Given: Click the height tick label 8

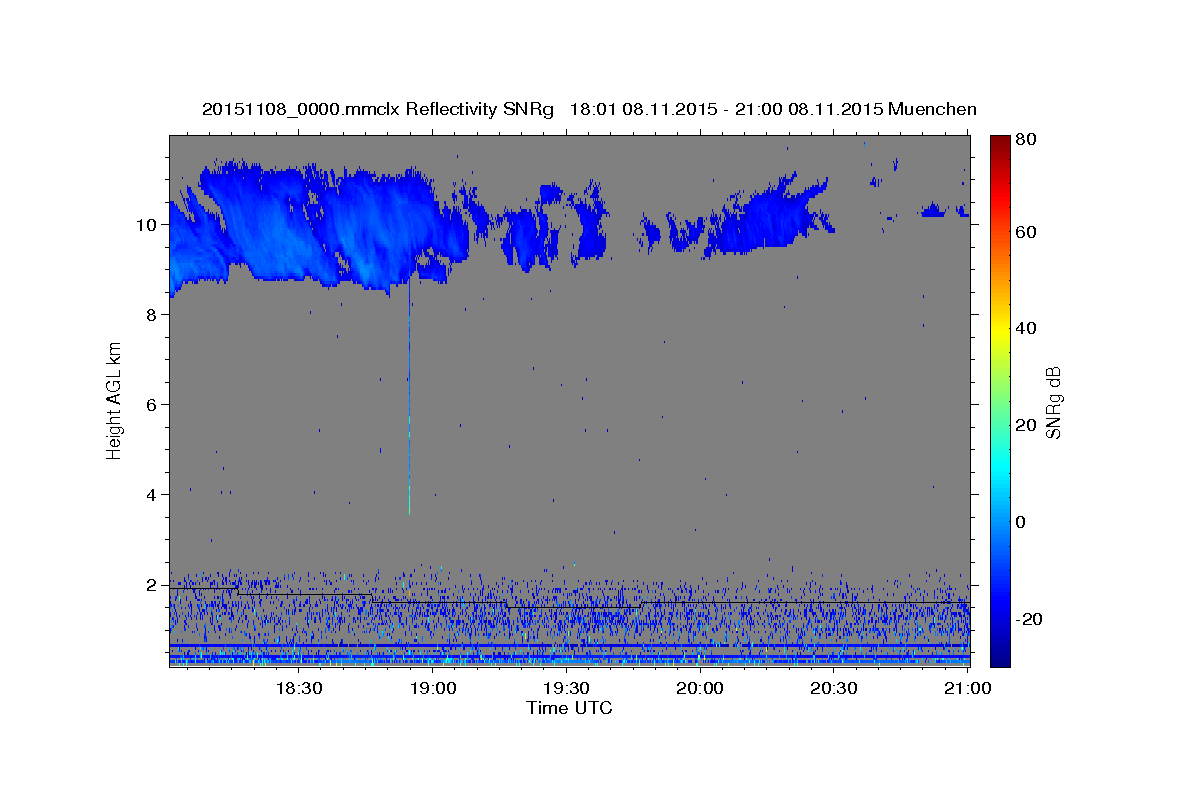Looking at the screenshot, I should point(153,314).
